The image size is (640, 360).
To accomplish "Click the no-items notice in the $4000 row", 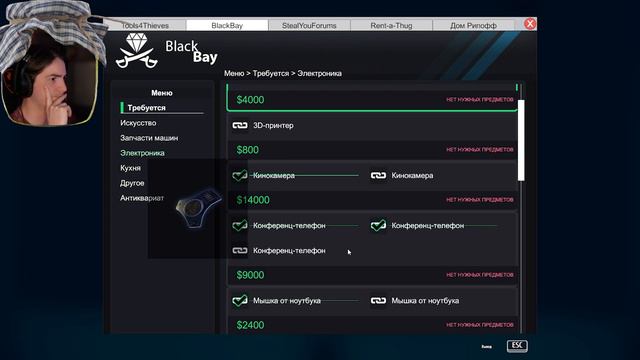I will coord(480,100).
